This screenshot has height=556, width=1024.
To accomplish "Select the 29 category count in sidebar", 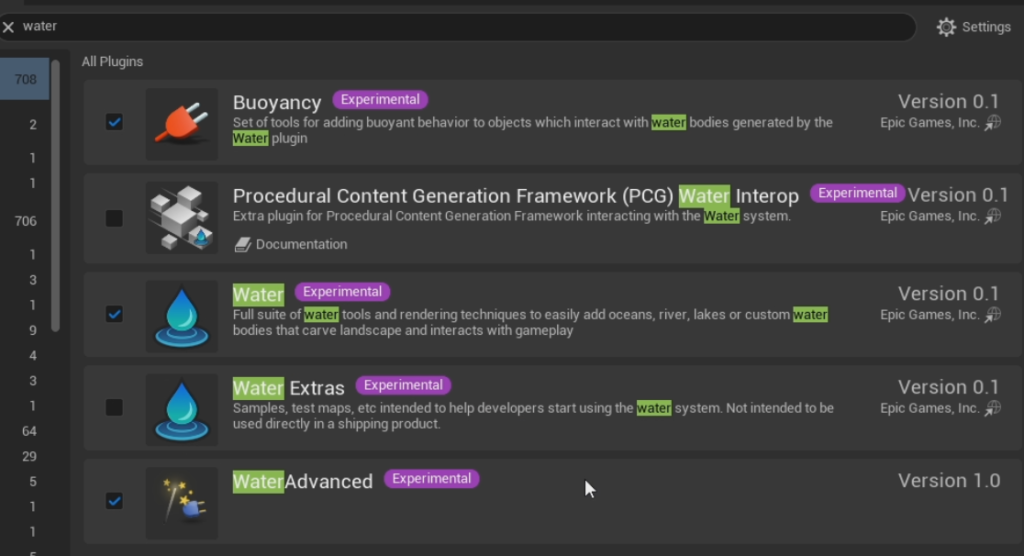I will tap(29, 456).
